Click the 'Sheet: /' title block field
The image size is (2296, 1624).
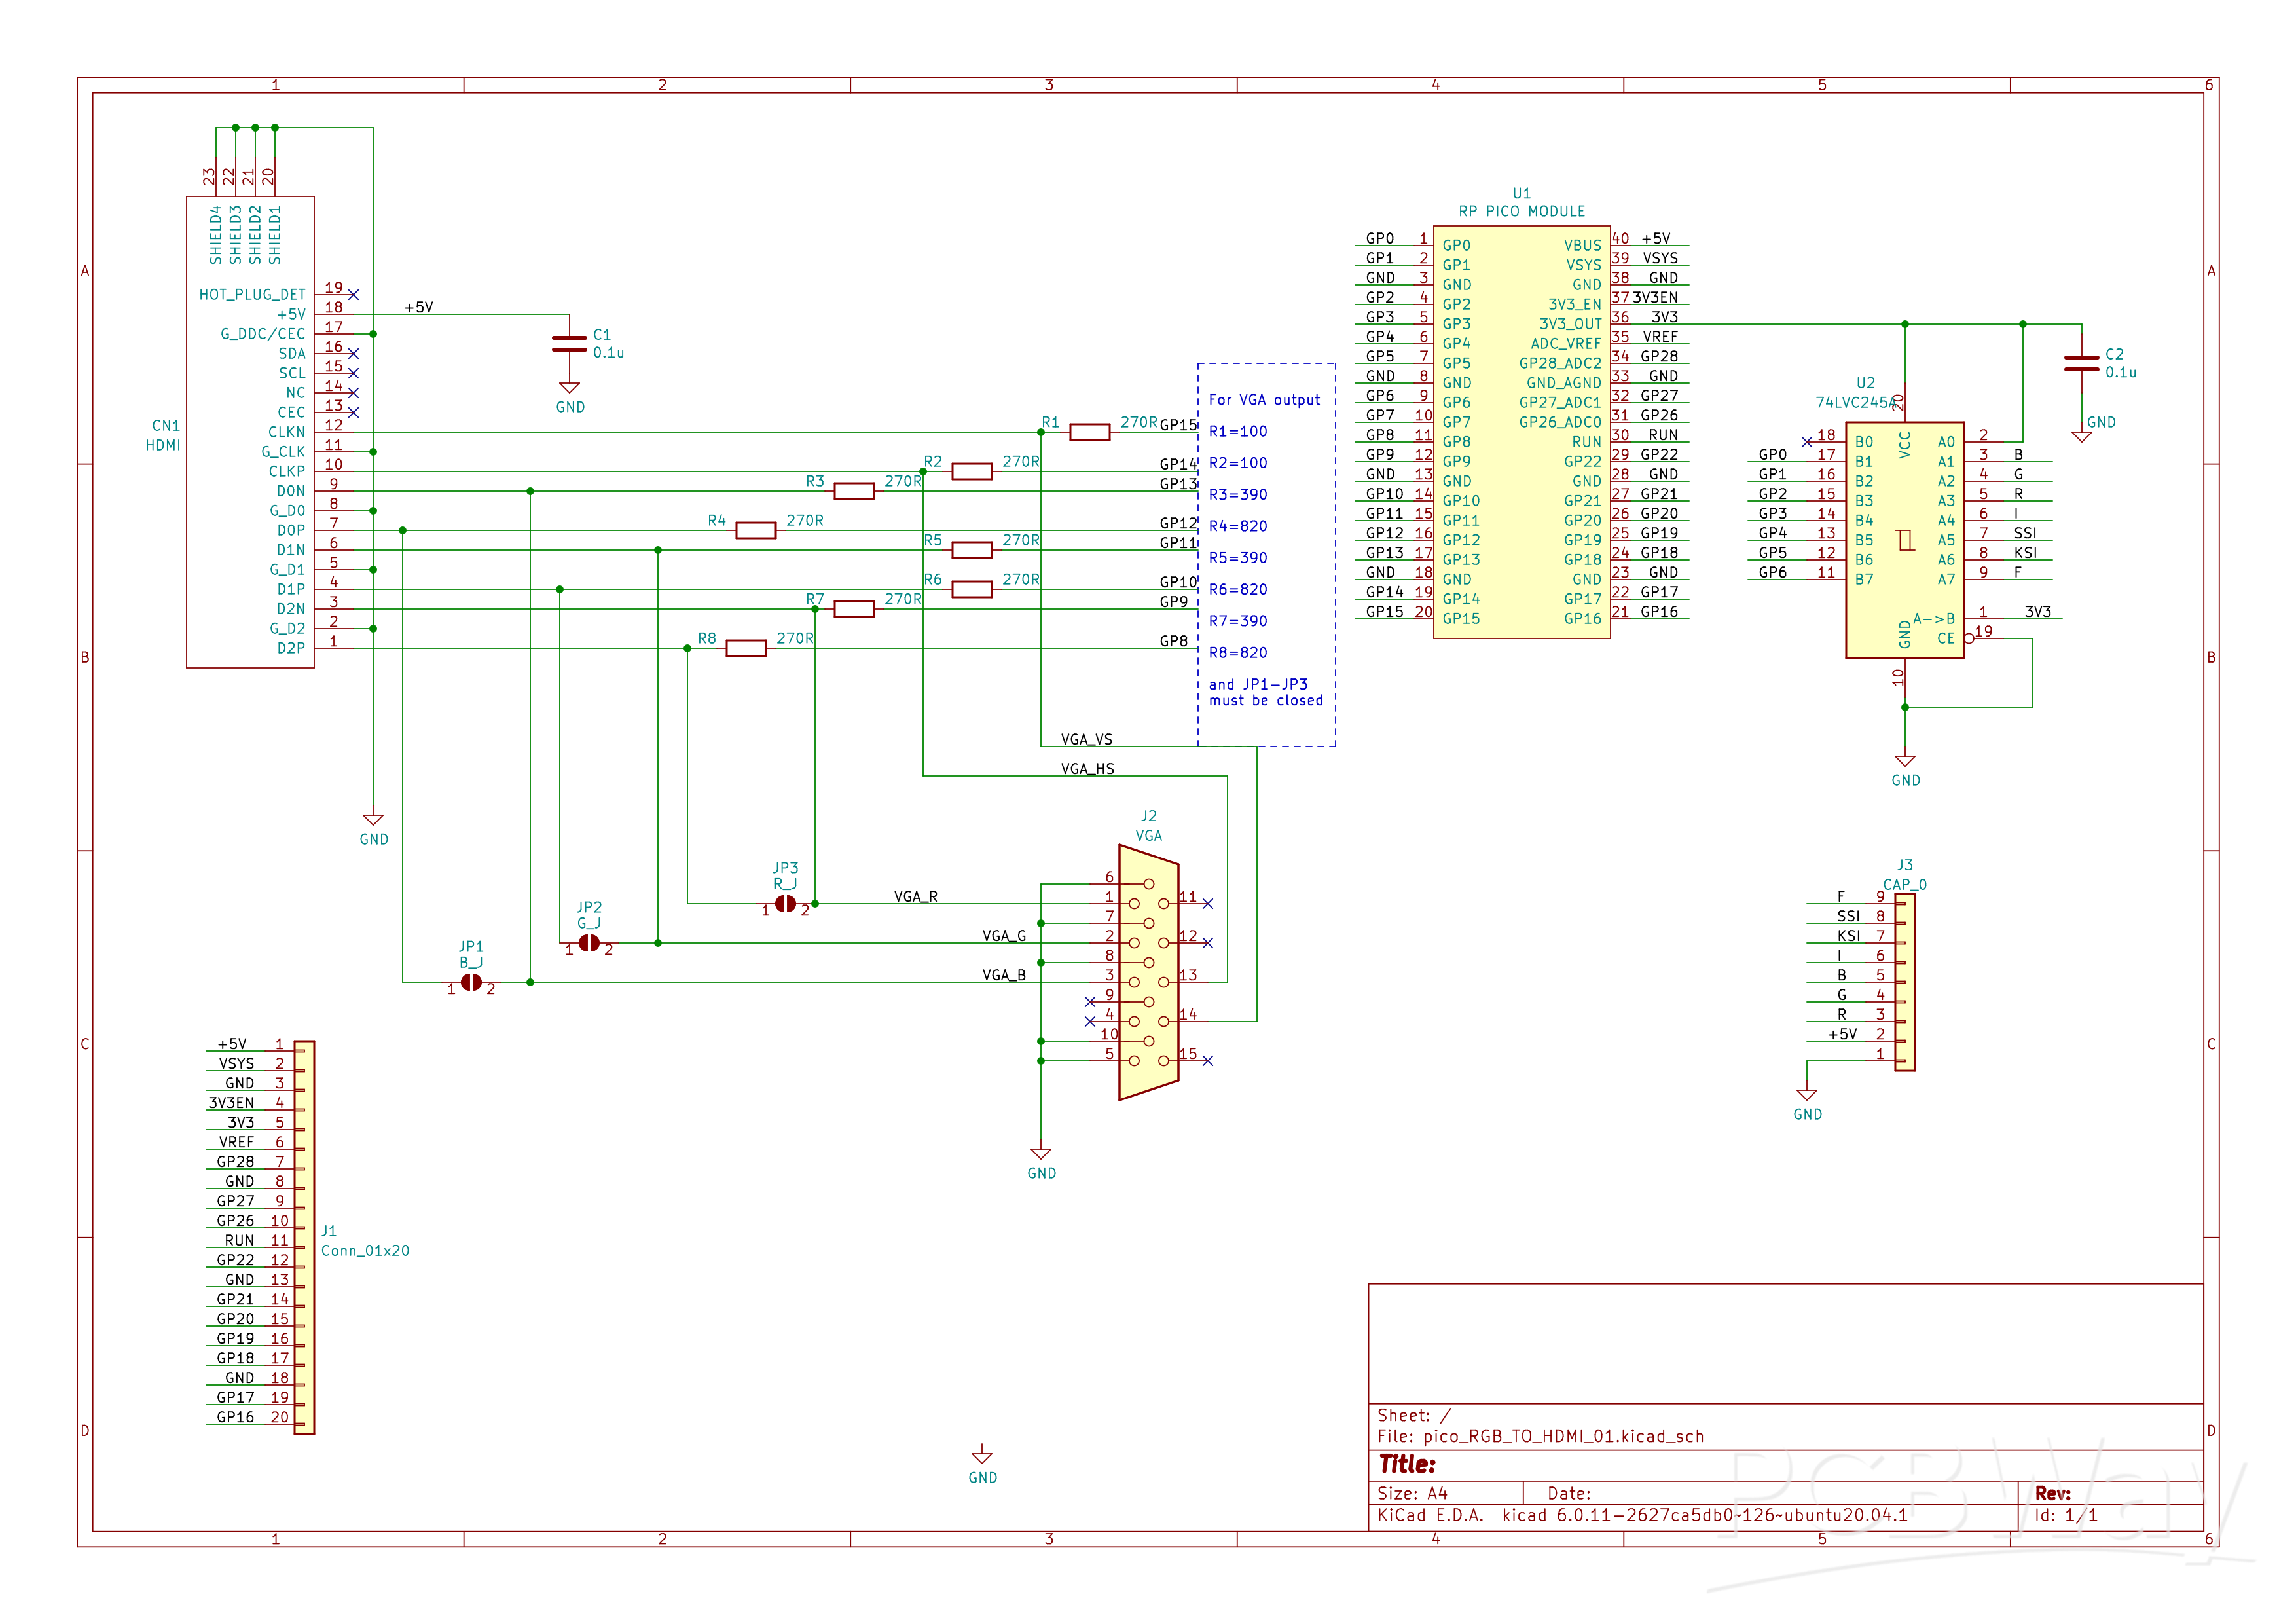click(1413, 1416)
